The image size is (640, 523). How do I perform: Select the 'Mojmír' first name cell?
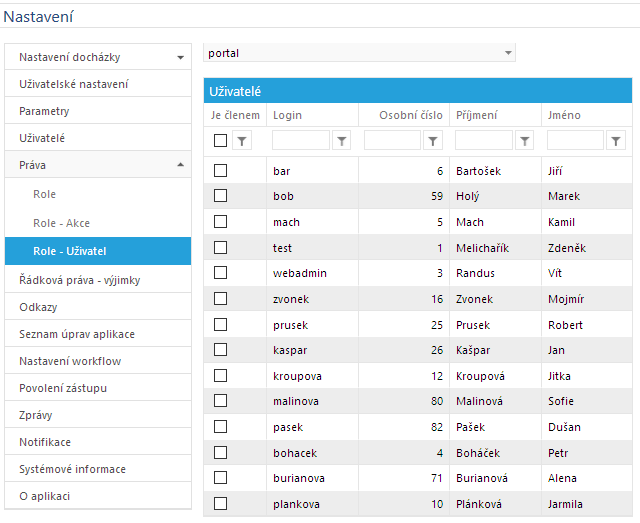click(x=587, y=299)
